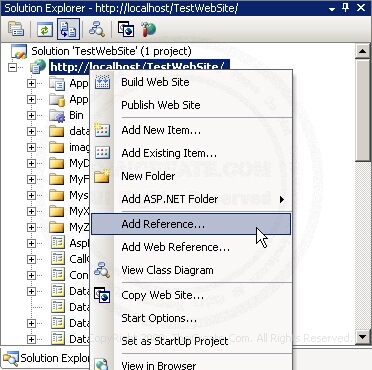Expand the 'MyF' folder node
The height and width of the screenshot is (370, 372).
tap(31, 179)
